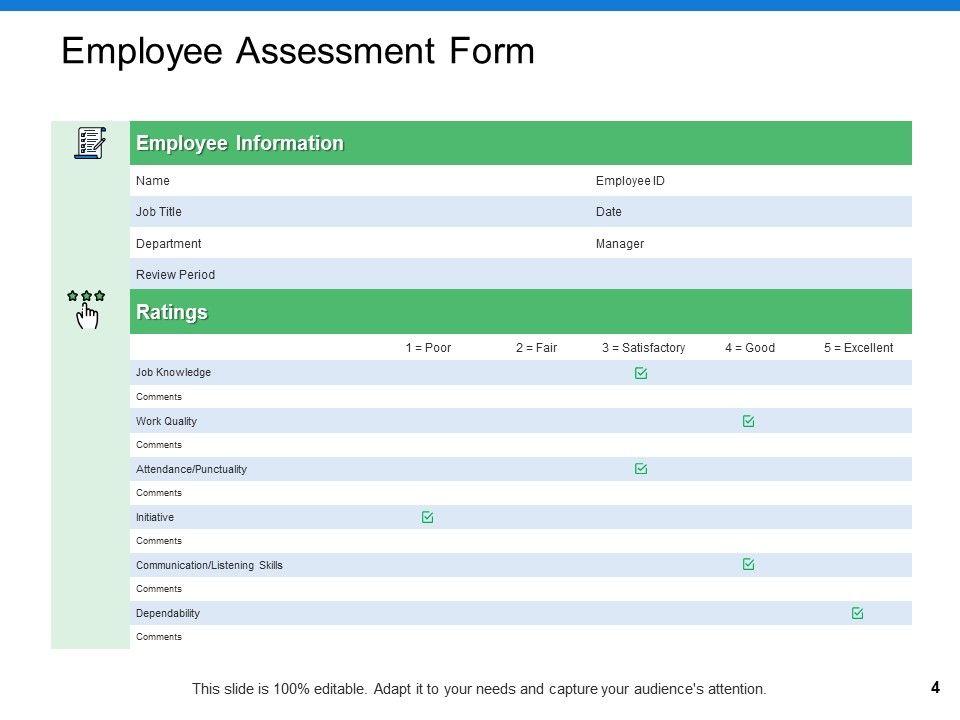The width and height of the screenshot is (960, 720).
Task: Click the Employee ID field
Action: [x=630, y=181]
